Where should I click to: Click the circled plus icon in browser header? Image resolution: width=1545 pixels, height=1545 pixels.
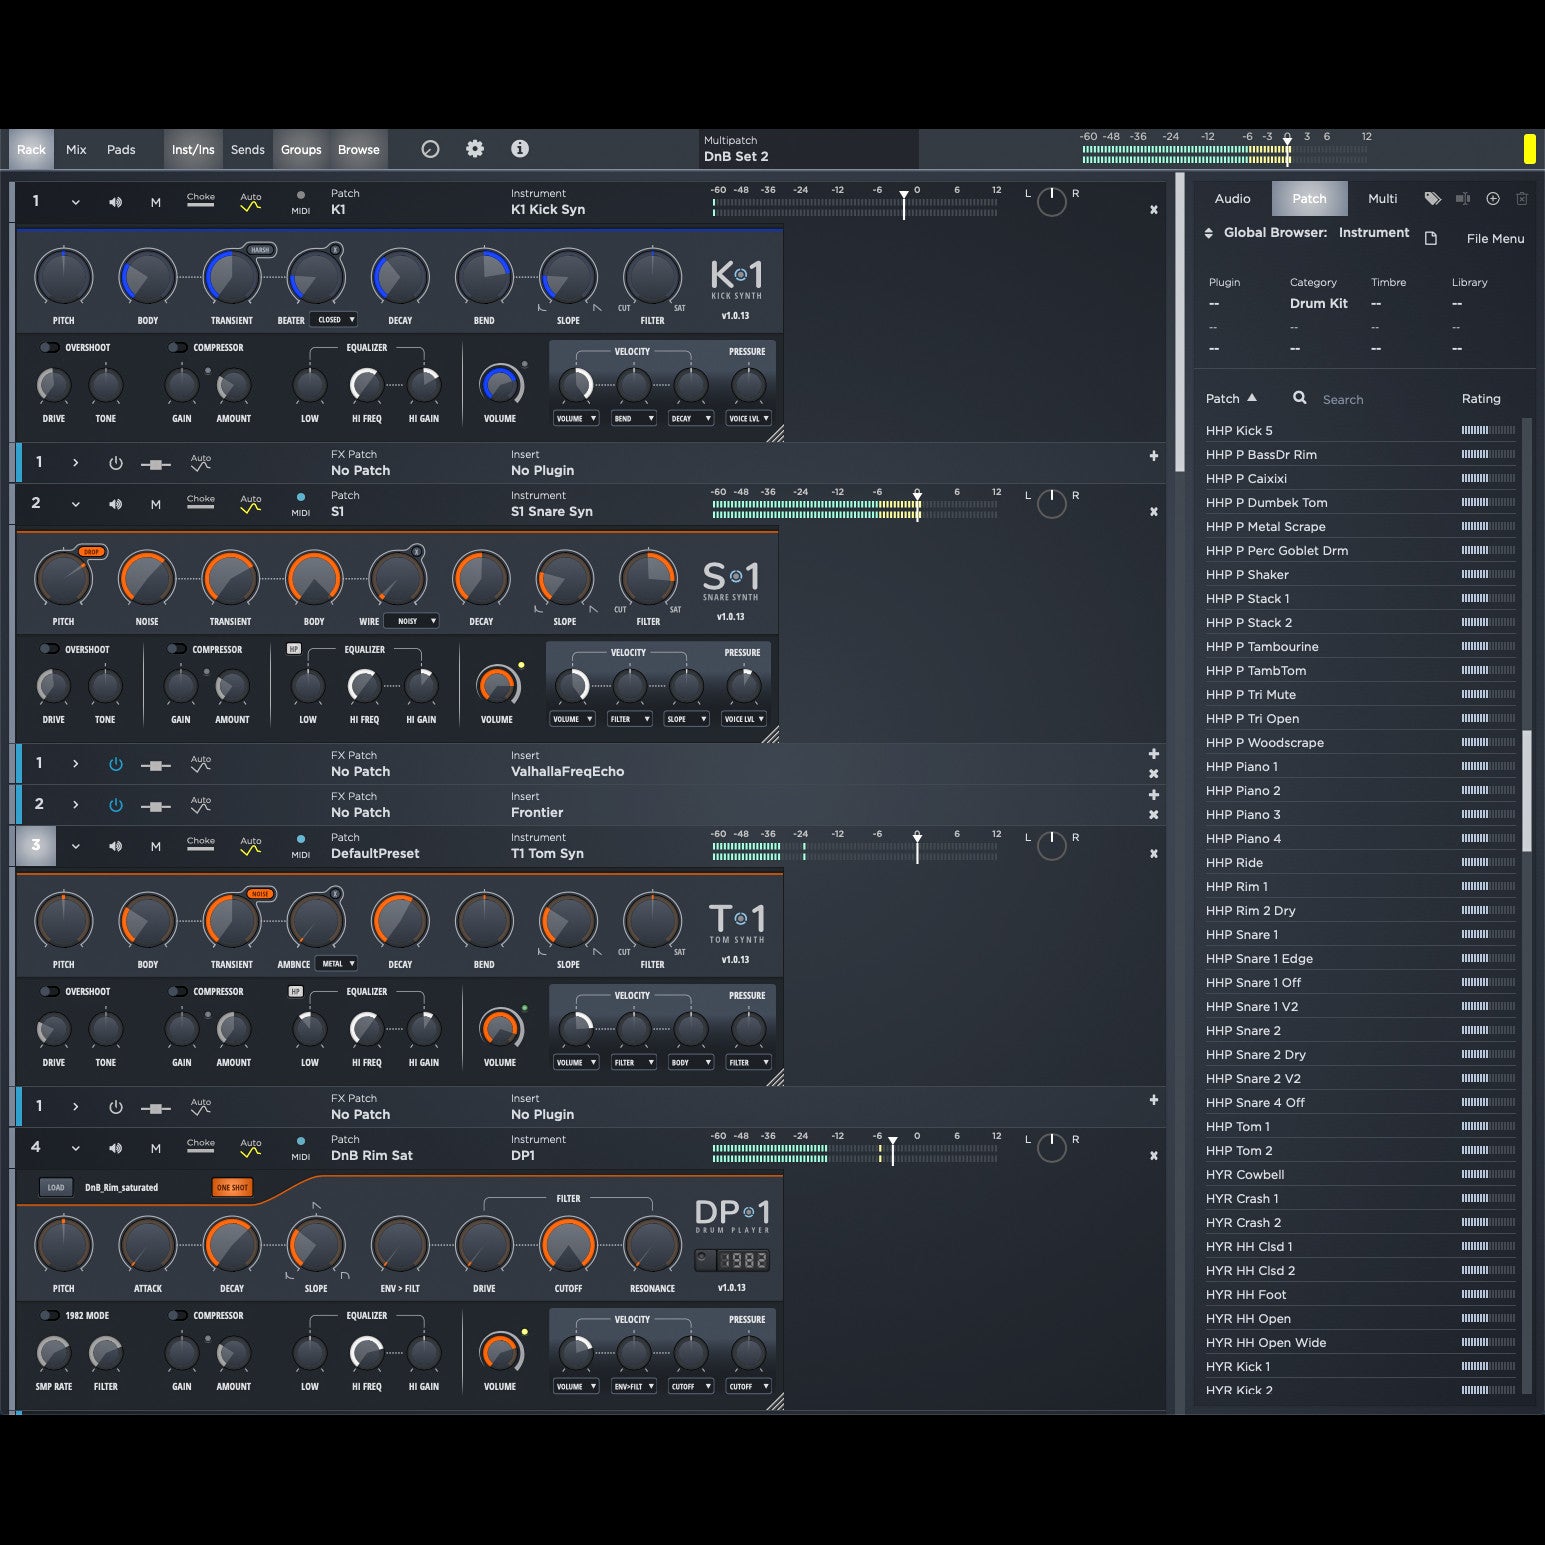1493,199
